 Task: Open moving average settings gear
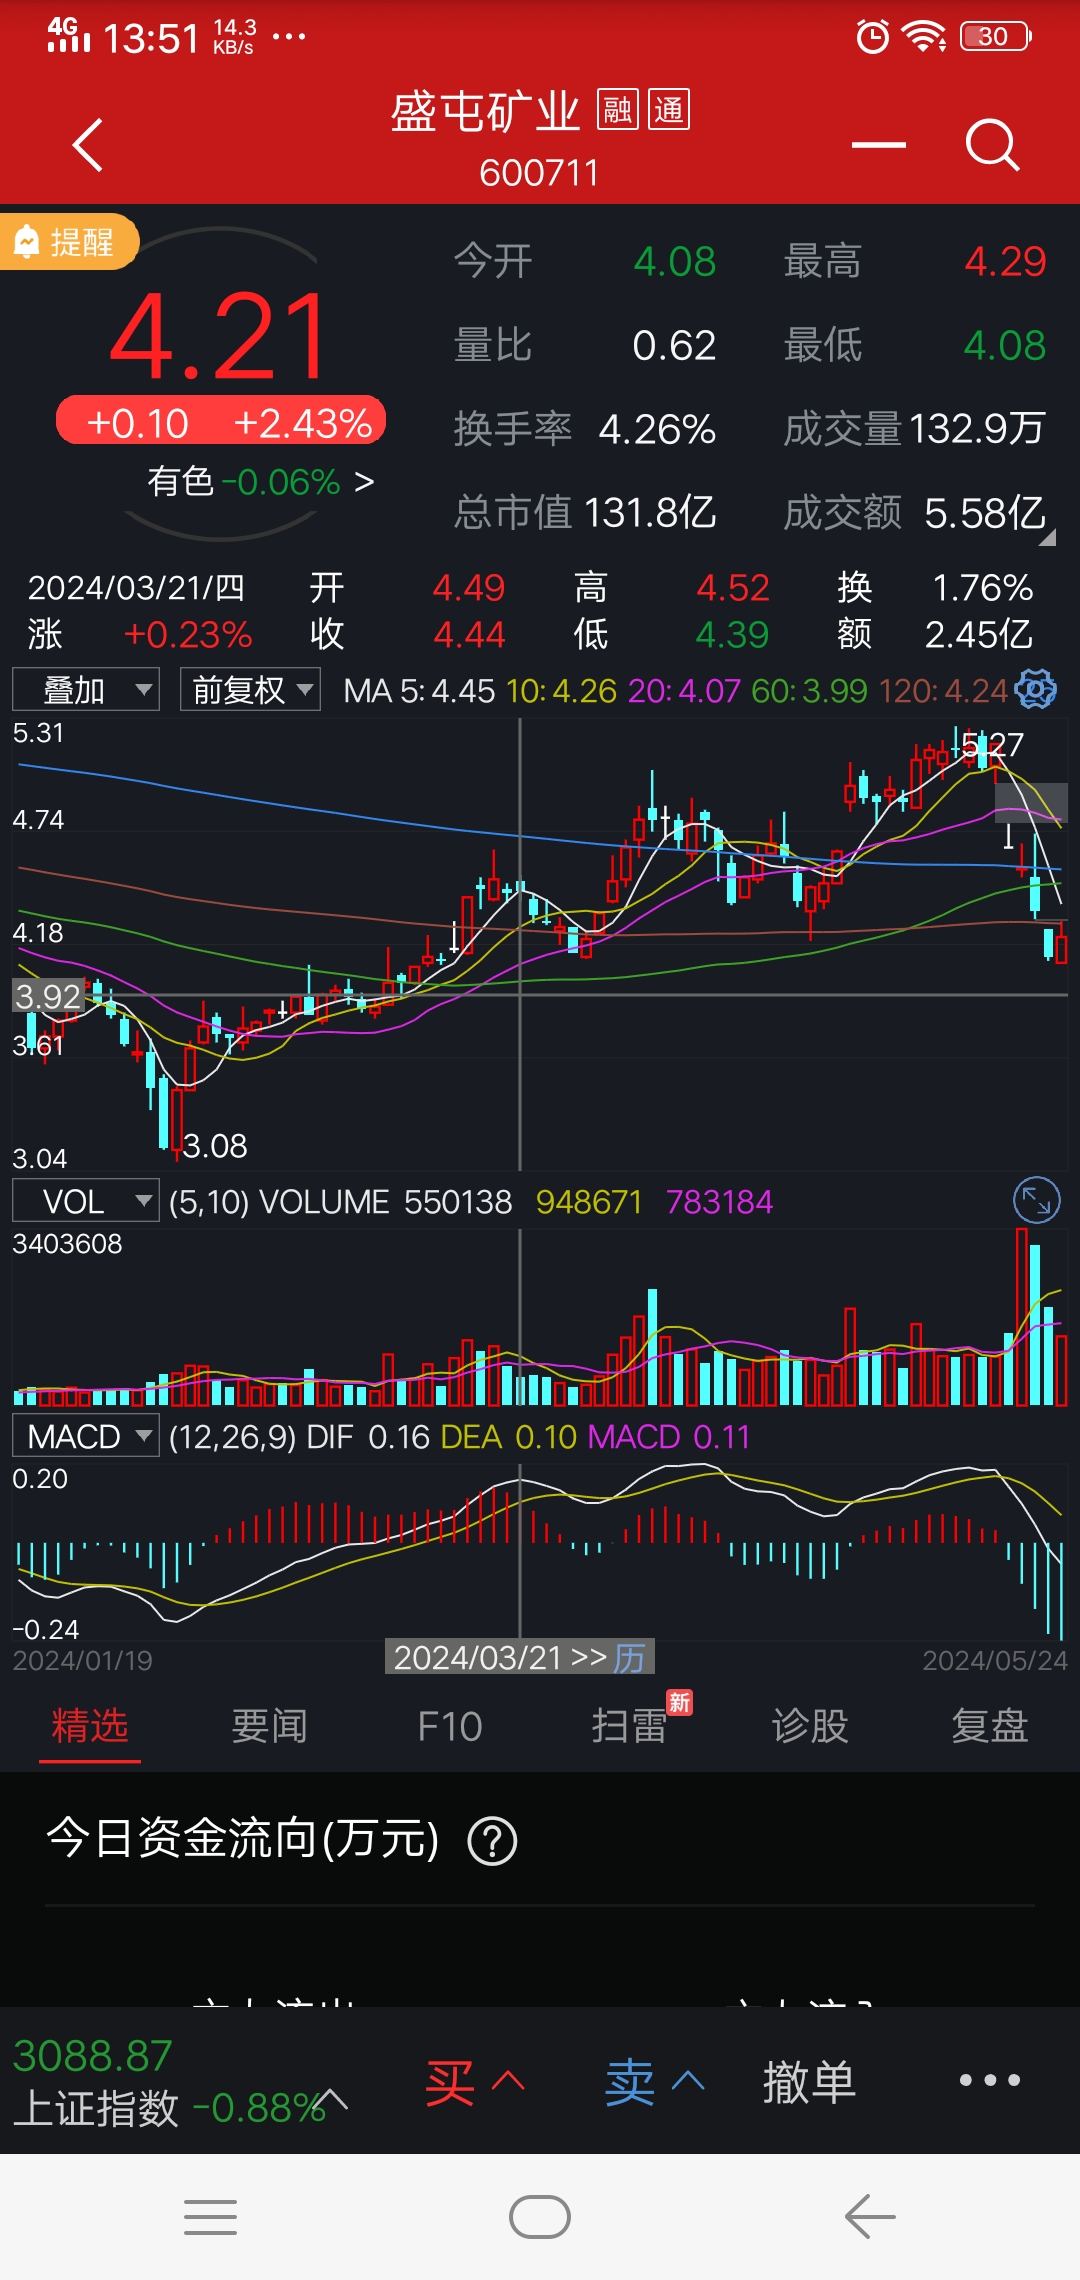(x=1036, y=689)
